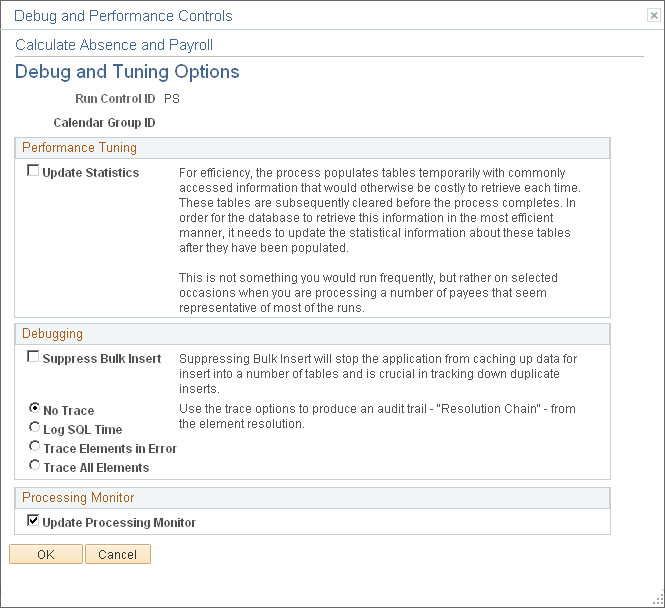Viewport: 665px width, 608px height.
Task: Confirm settings with the OK button
Action: click(46, 554)
